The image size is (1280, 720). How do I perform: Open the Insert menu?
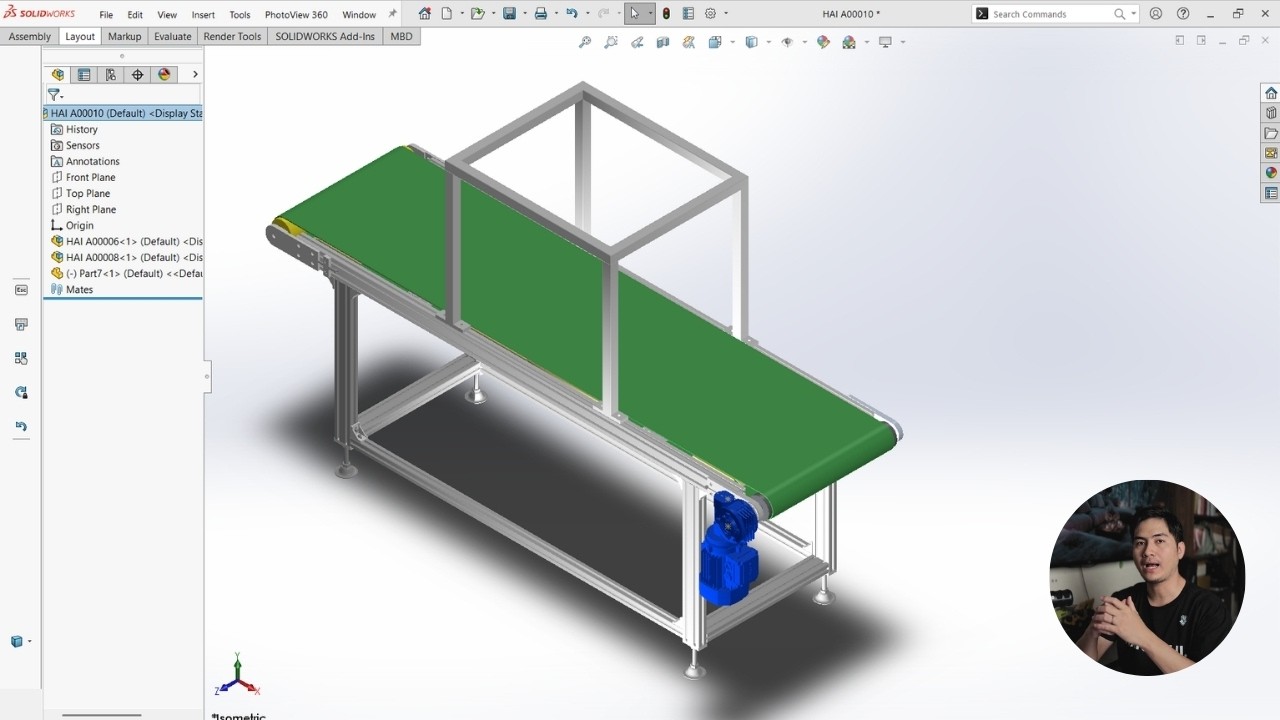tap(203, 15)
